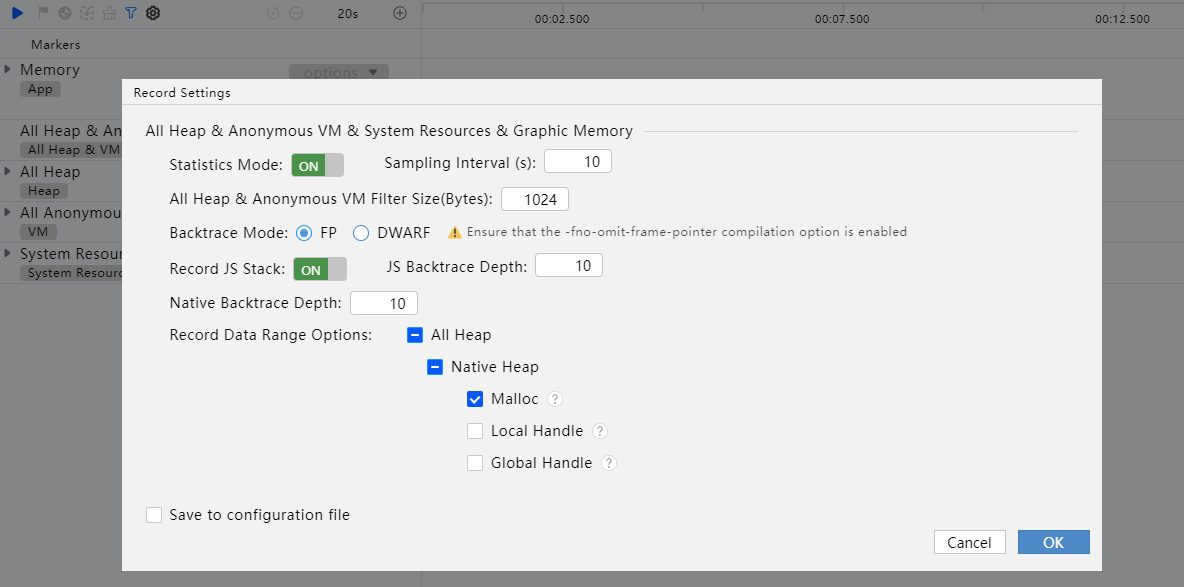Click the blue filter funnel icon
Image resolution: width=1184 pixels, height=587 pixels.
[131, 13]
